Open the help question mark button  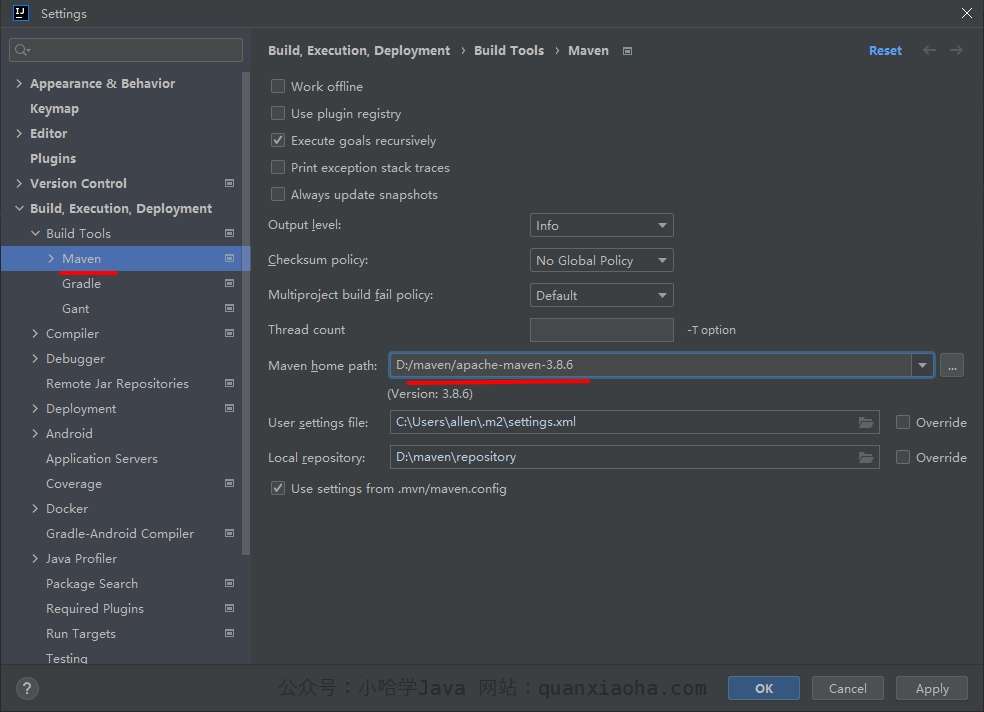(27, 688)
